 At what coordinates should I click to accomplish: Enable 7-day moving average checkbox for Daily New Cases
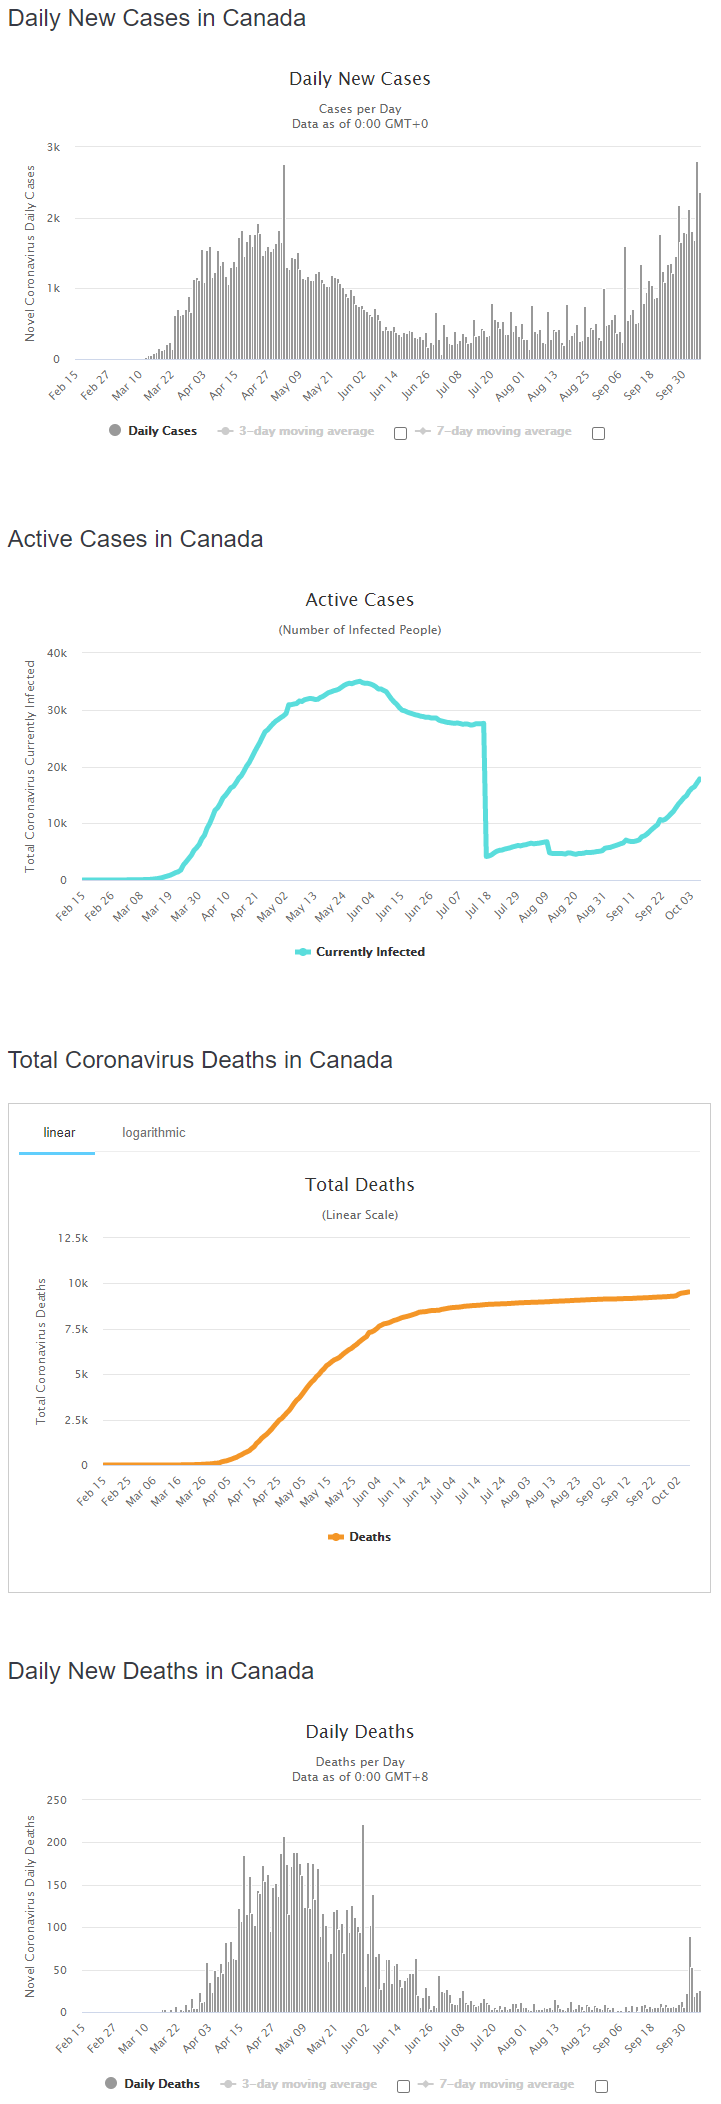[x=598, y=434]
